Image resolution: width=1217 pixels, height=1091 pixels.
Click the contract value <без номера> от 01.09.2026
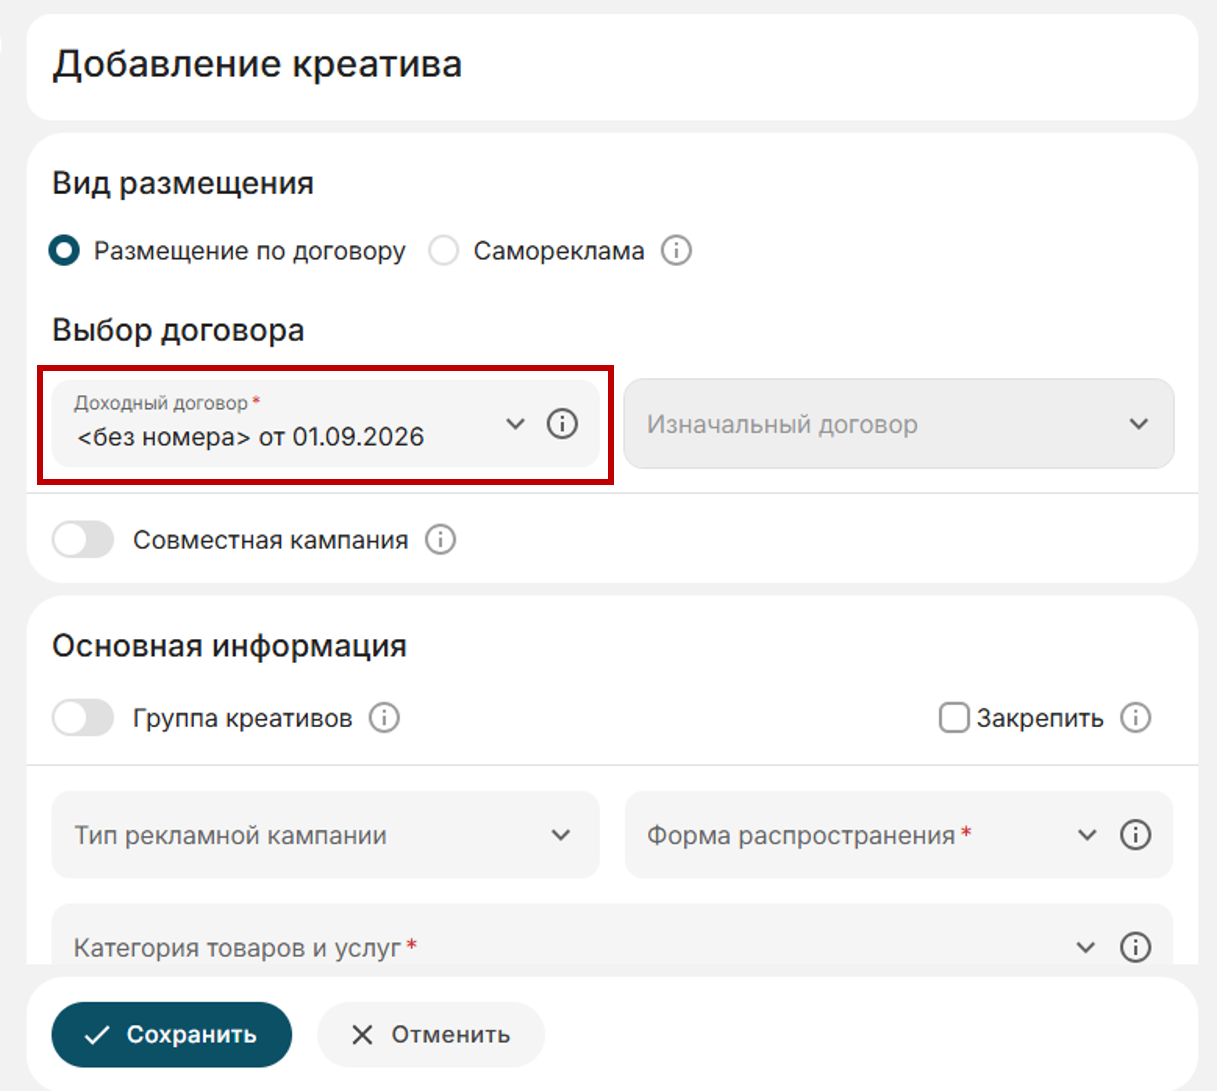[250, 437]
